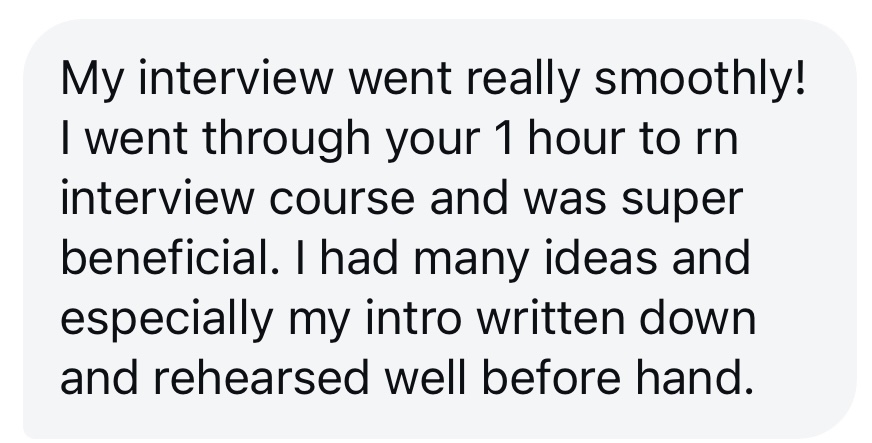This screenshot has width=872, height=443.
Task: Click the word "intro" in the message
Action: click(413, 317)
